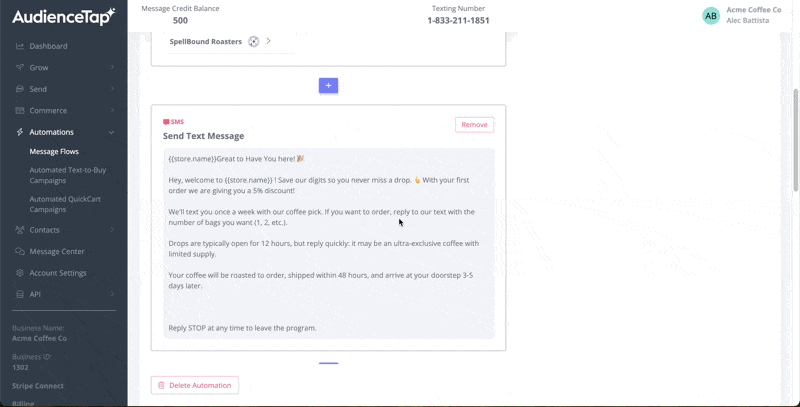Click the page vertical scrollbar thumb
The image size is (800, 407).
click(796, 140)
